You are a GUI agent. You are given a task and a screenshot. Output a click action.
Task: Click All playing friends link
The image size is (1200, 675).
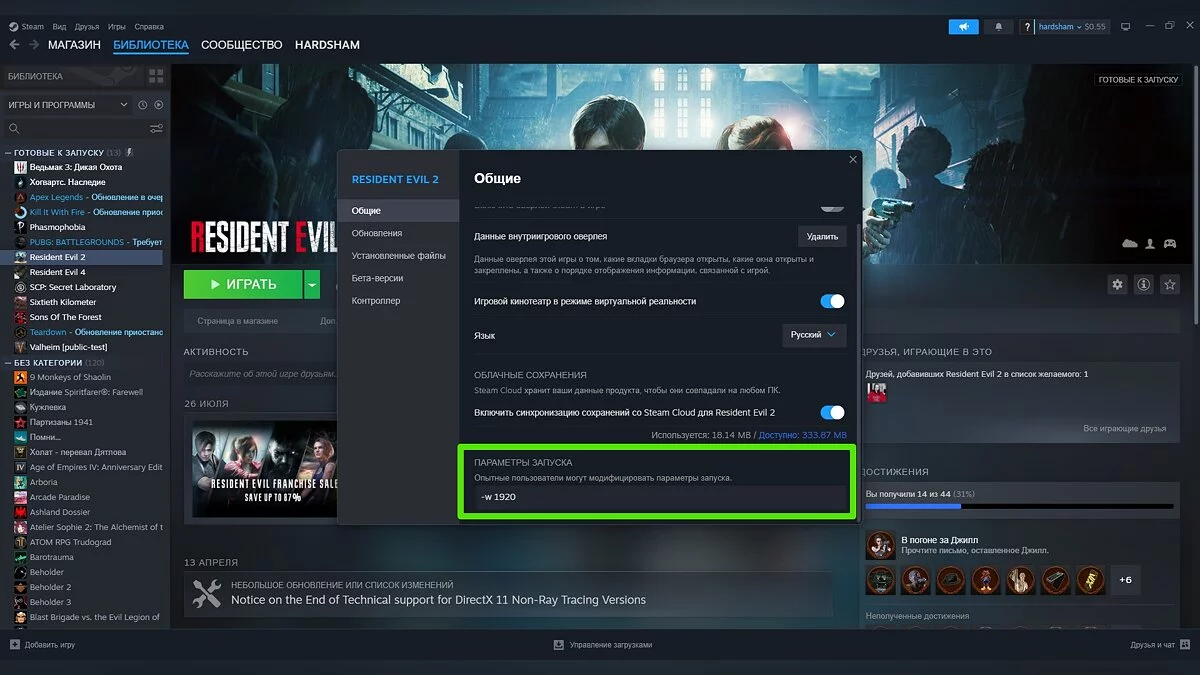click(x=1125, y=429)
